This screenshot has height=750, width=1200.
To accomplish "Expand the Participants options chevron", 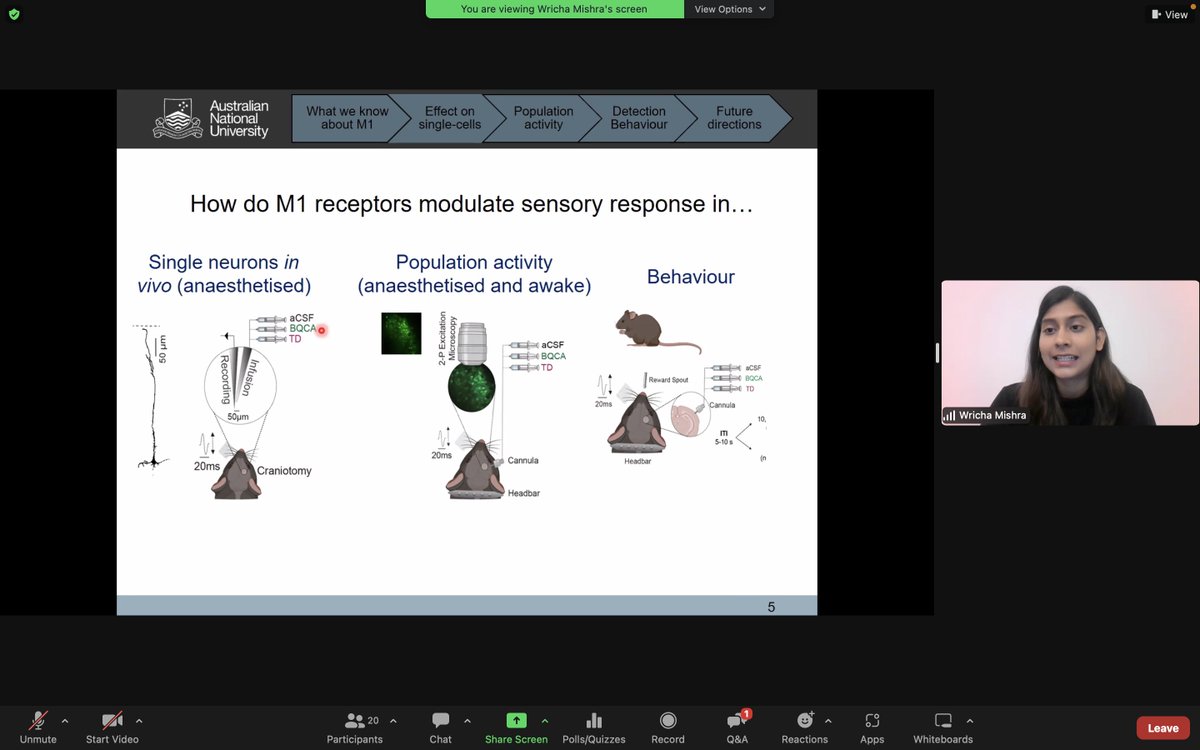I will tap(393, 721).
